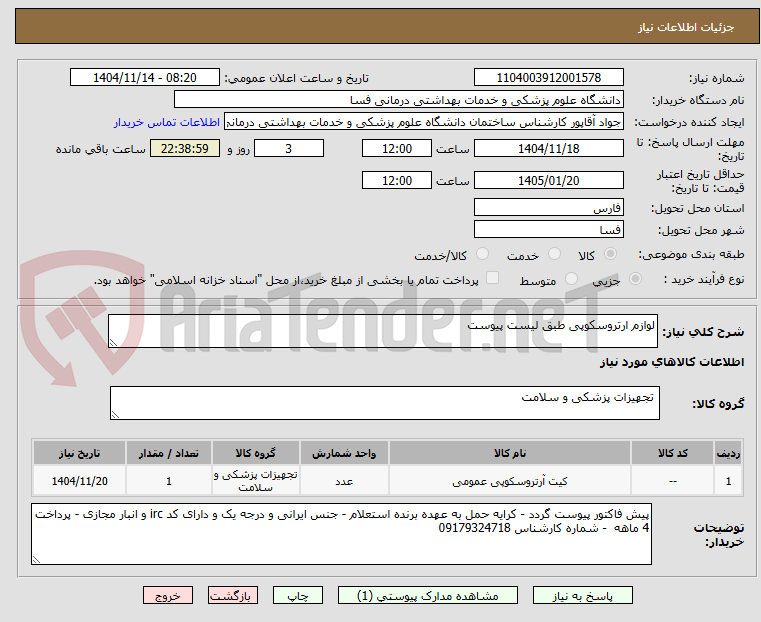
Task: Click the واحد شمارش column header
Action: [x=344, y=453]
